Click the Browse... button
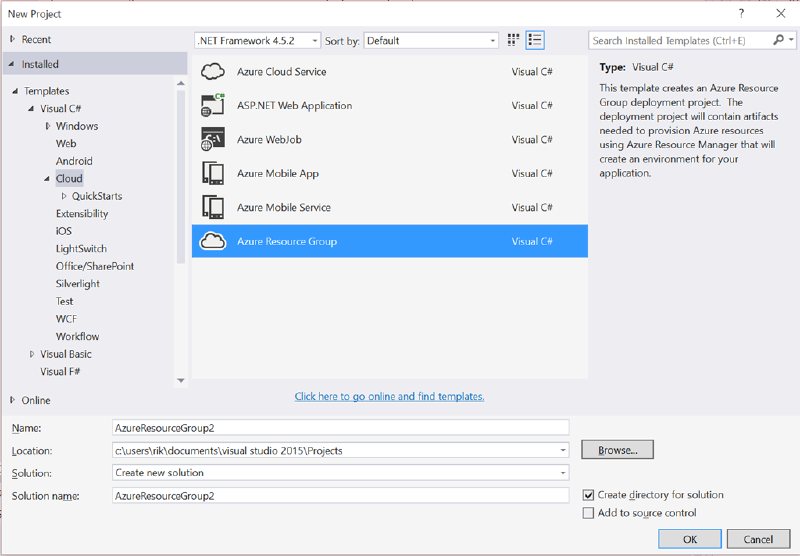The image size is (800, 556). pos(617,450)
